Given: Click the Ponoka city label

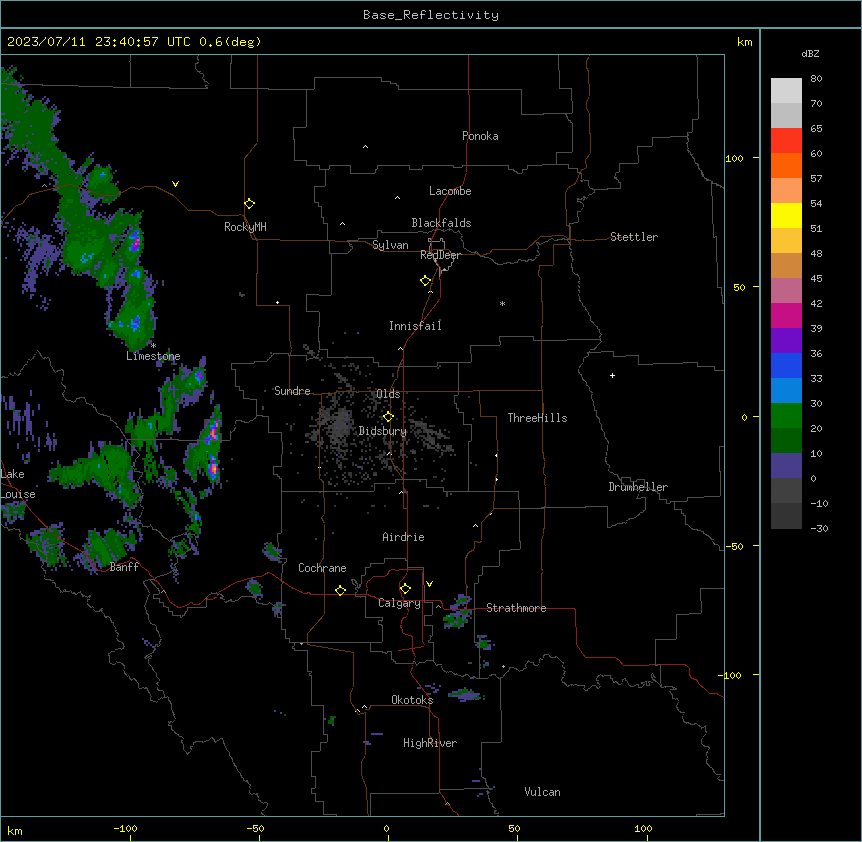Looking at the screenshot, I should pyautogui.click(x=480, y=136).
